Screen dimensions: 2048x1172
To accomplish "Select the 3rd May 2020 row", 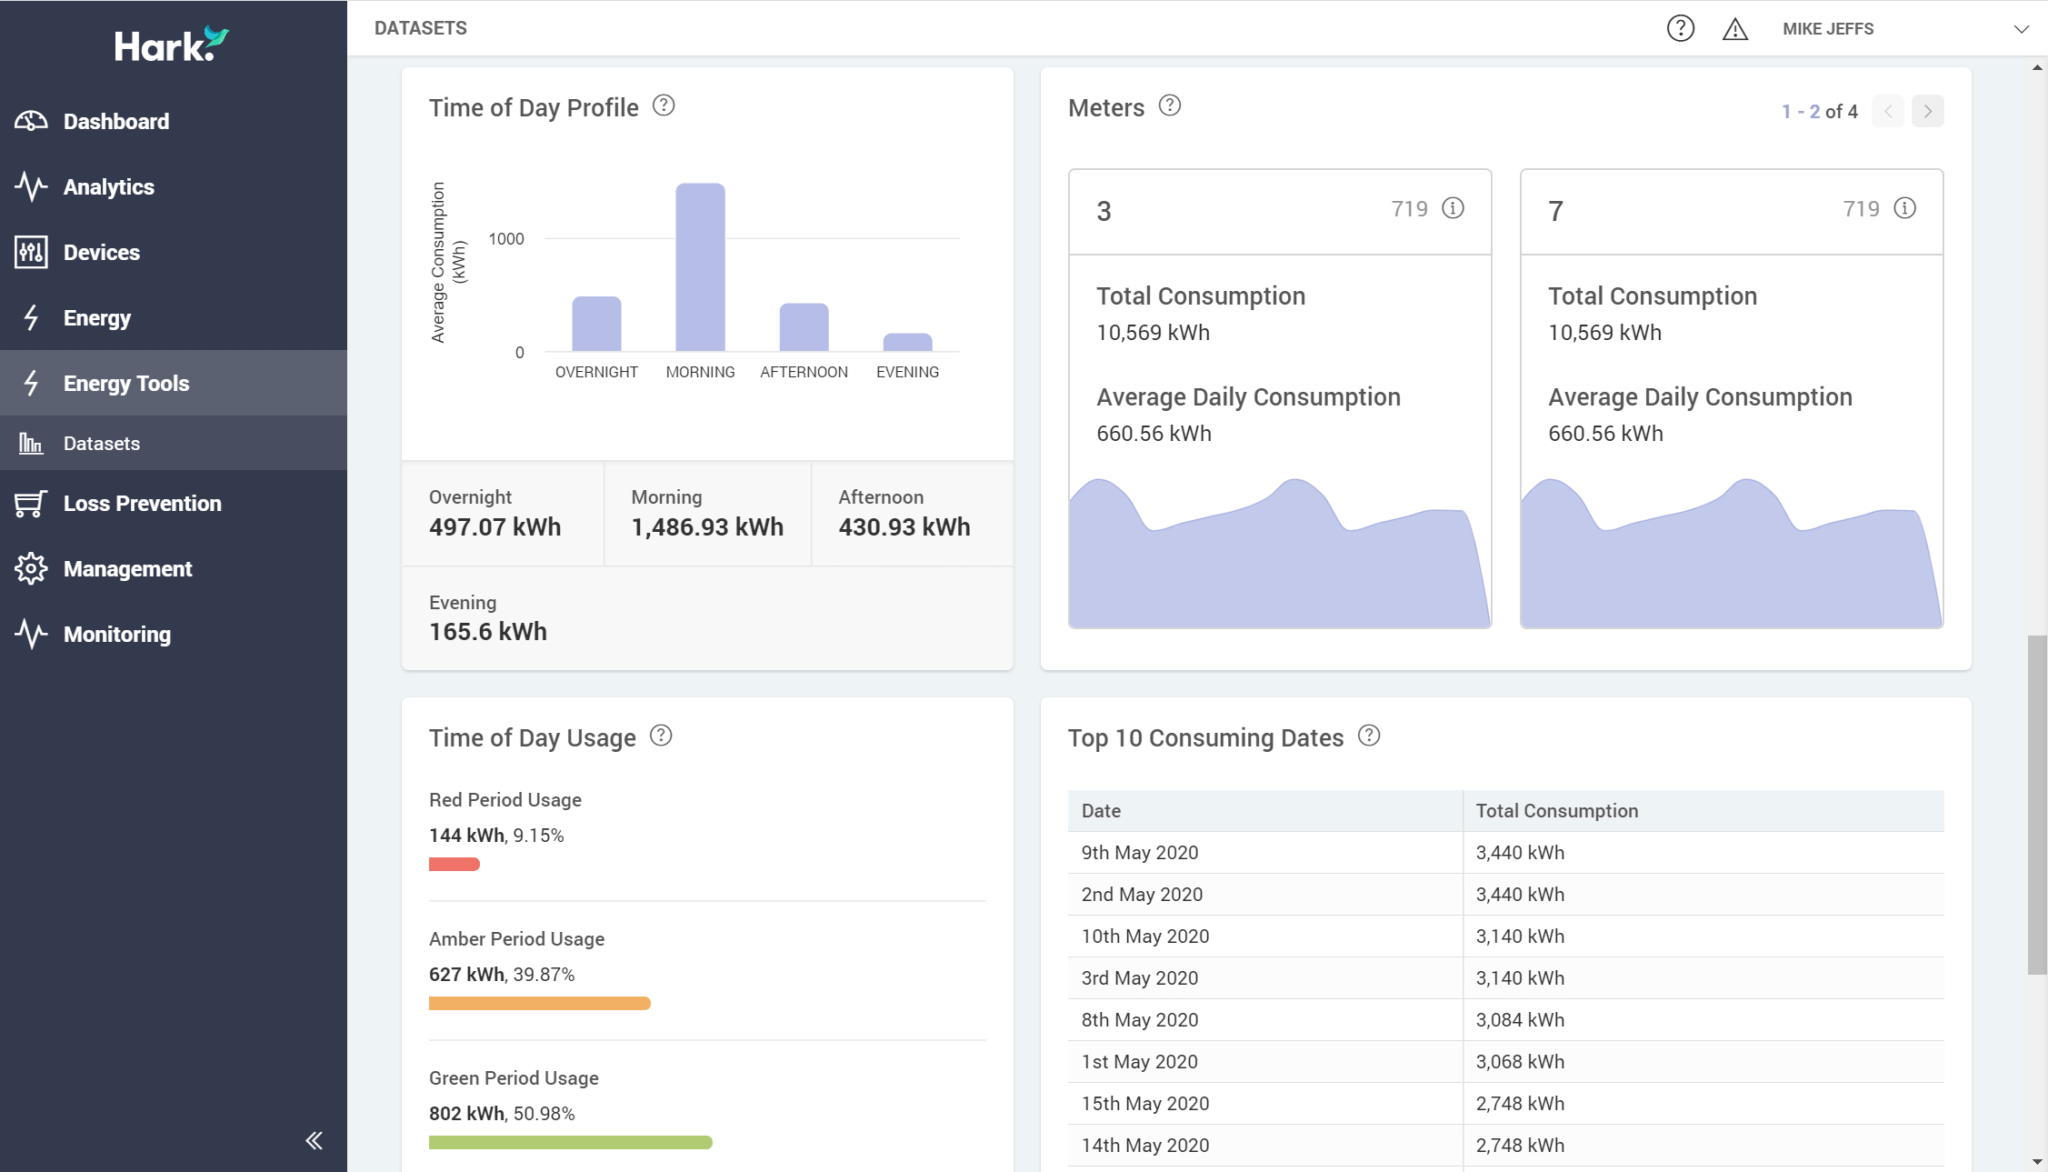I will 1506,978.
